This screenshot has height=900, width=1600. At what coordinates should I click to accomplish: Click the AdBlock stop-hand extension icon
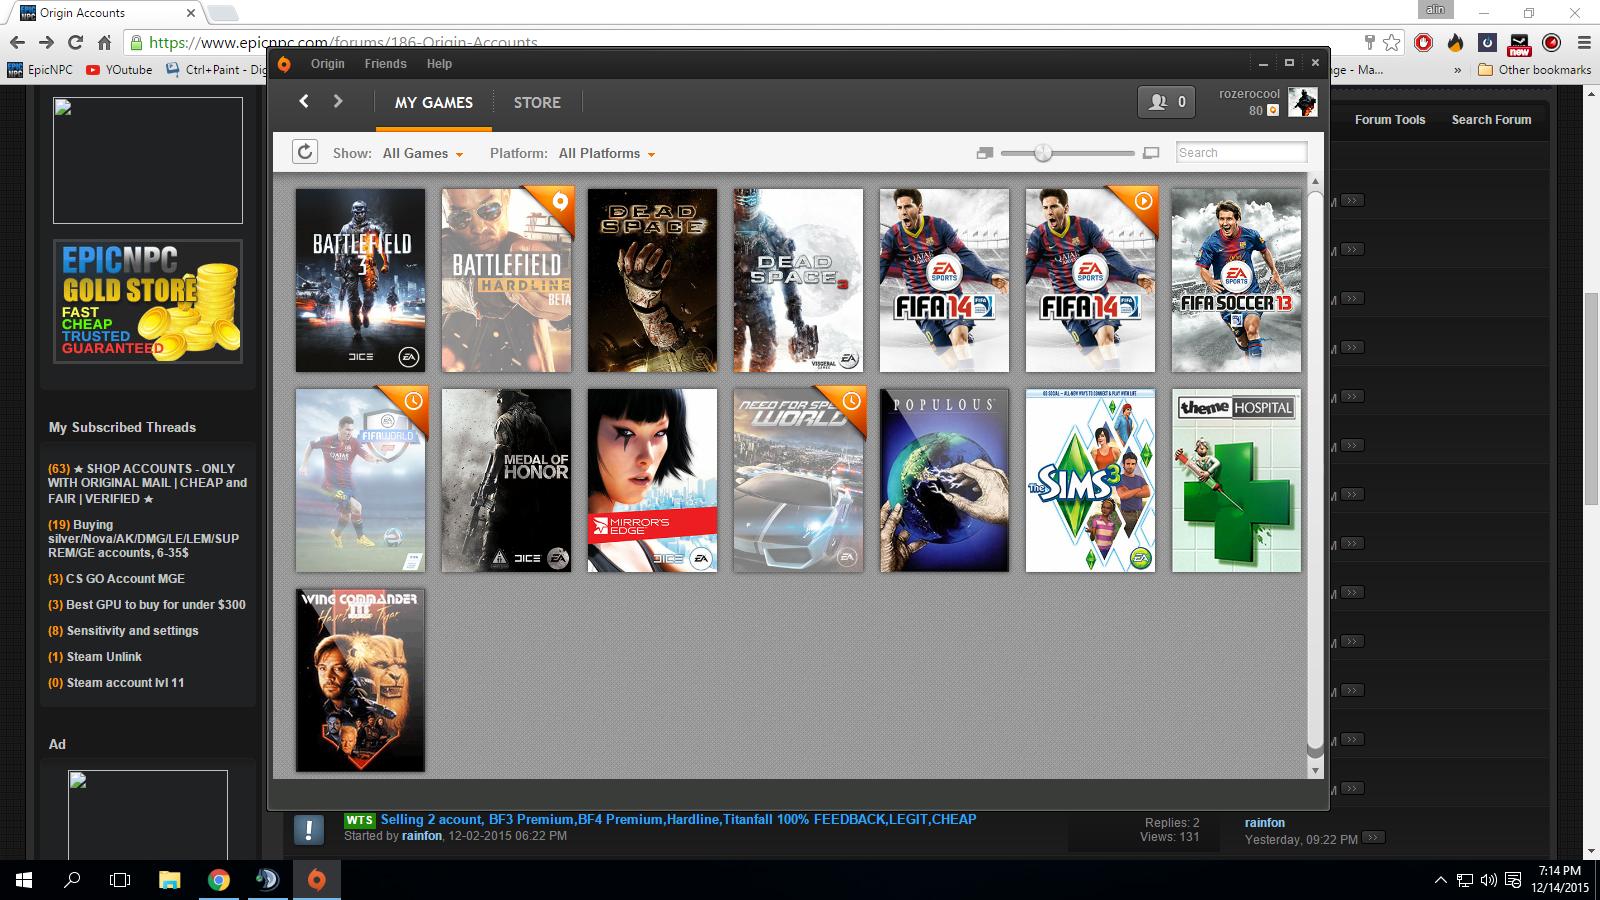tap(1423, 43)
